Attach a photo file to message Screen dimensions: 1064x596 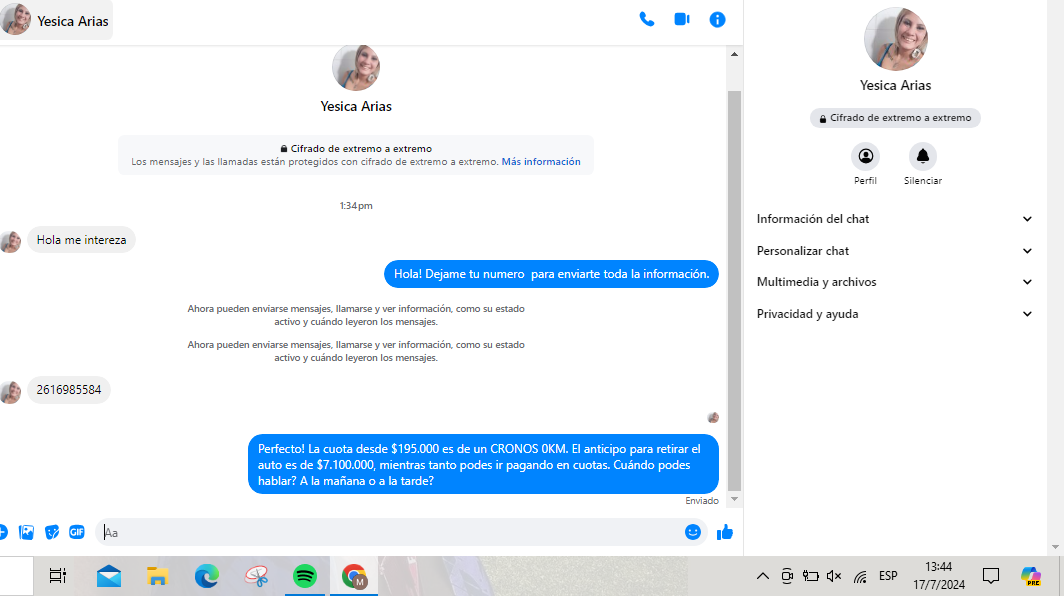coord(27,532)
